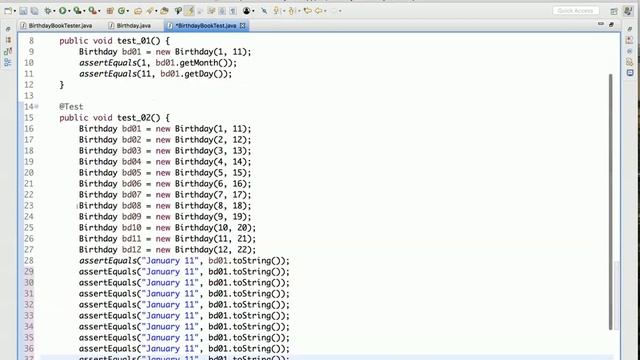Open the Back history dropdown arrow
The height and width of the screenshot is (360, 640).
pos(325,11)
